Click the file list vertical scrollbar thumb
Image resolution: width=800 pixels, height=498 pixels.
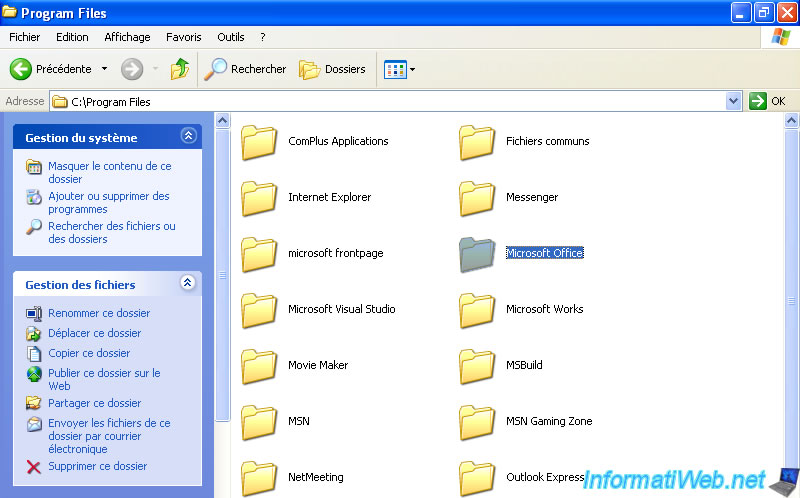[x=791, y=301]
